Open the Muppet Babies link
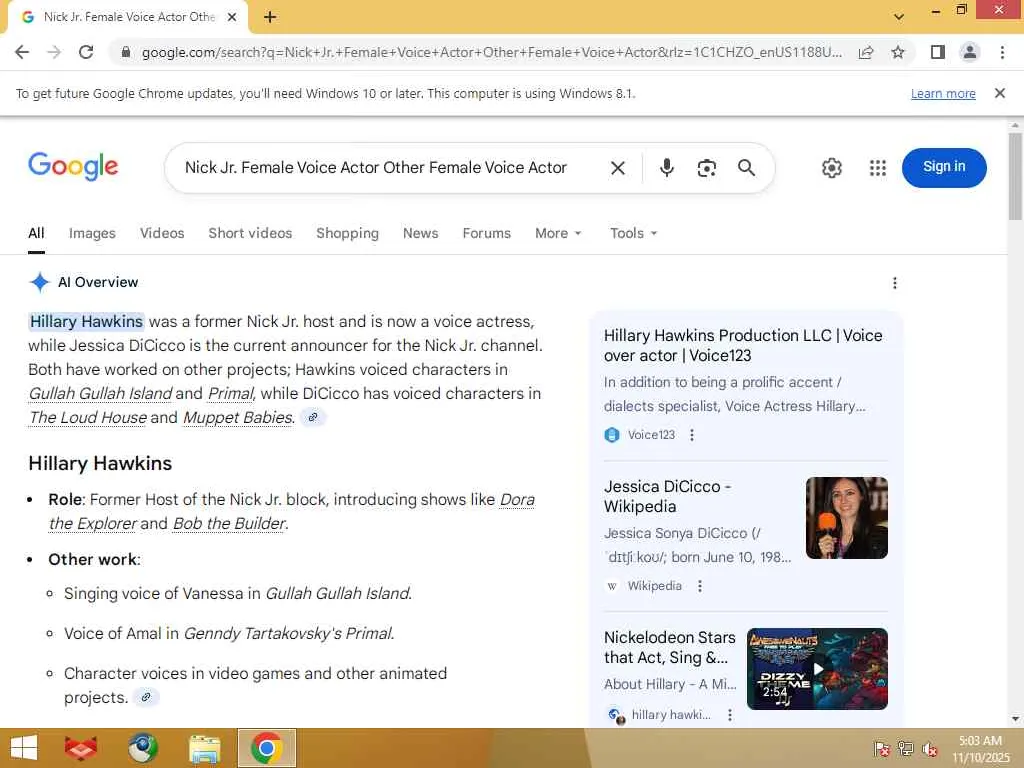 [238, 417]
